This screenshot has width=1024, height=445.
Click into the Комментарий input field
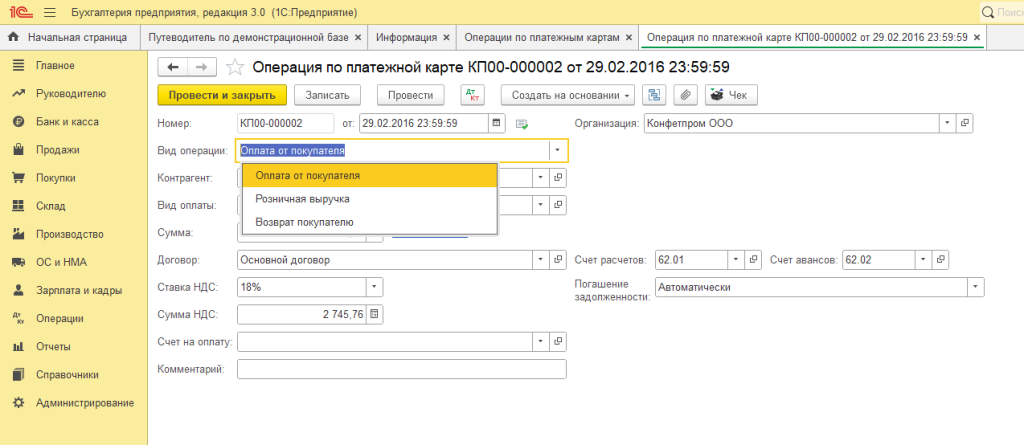point(401,369)
